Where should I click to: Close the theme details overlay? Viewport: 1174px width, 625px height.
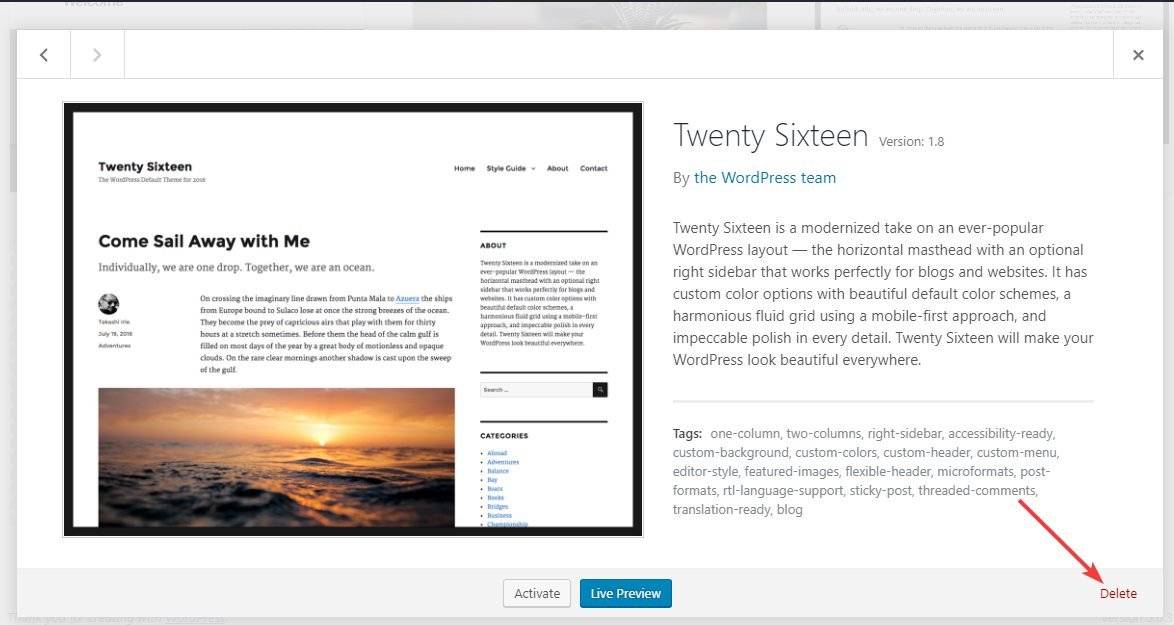1138,55
